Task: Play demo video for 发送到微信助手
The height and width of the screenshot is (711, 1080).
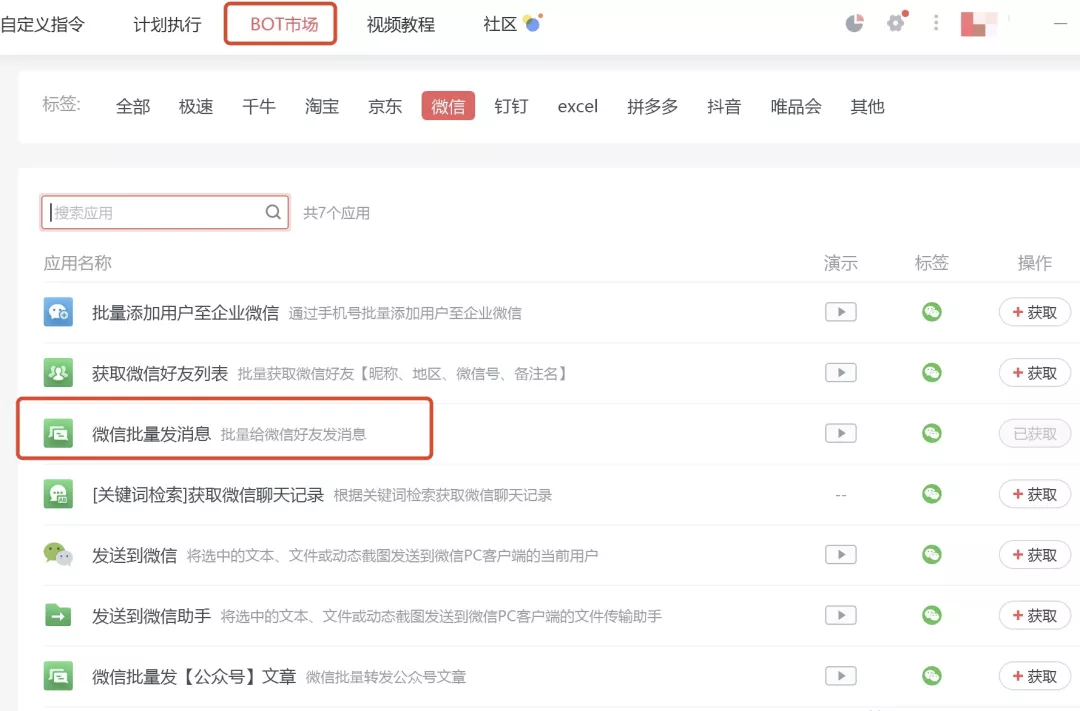Action: [840, 615]
